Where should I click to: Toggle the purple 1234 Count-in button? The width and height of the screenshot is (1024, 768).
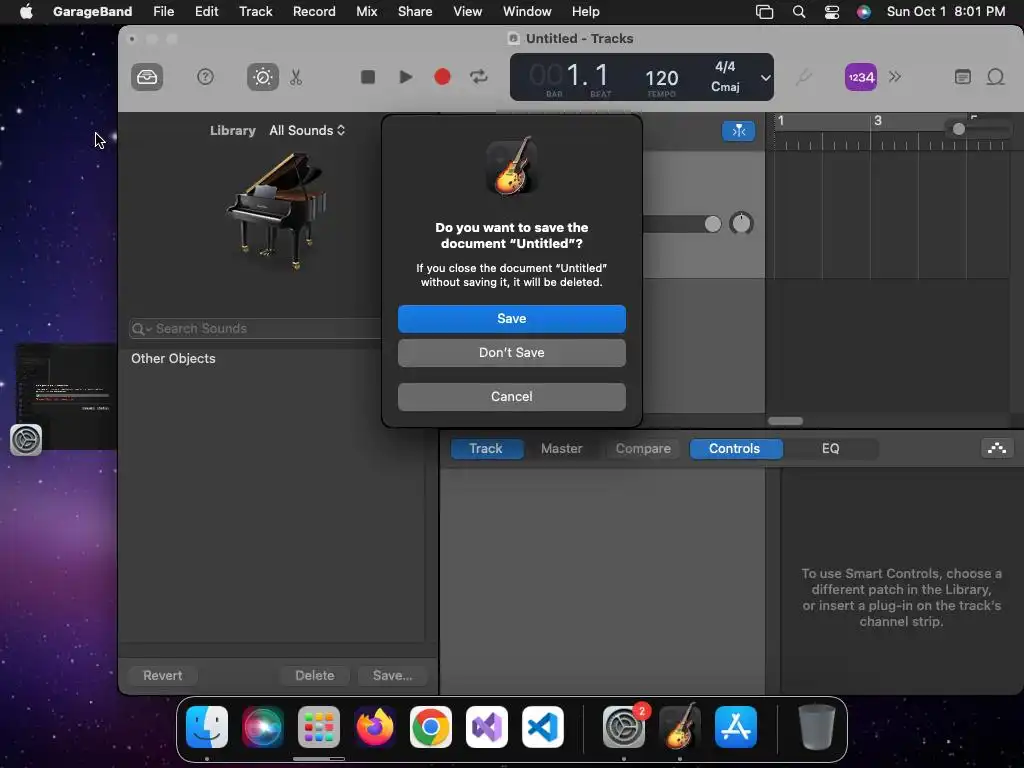861,77
